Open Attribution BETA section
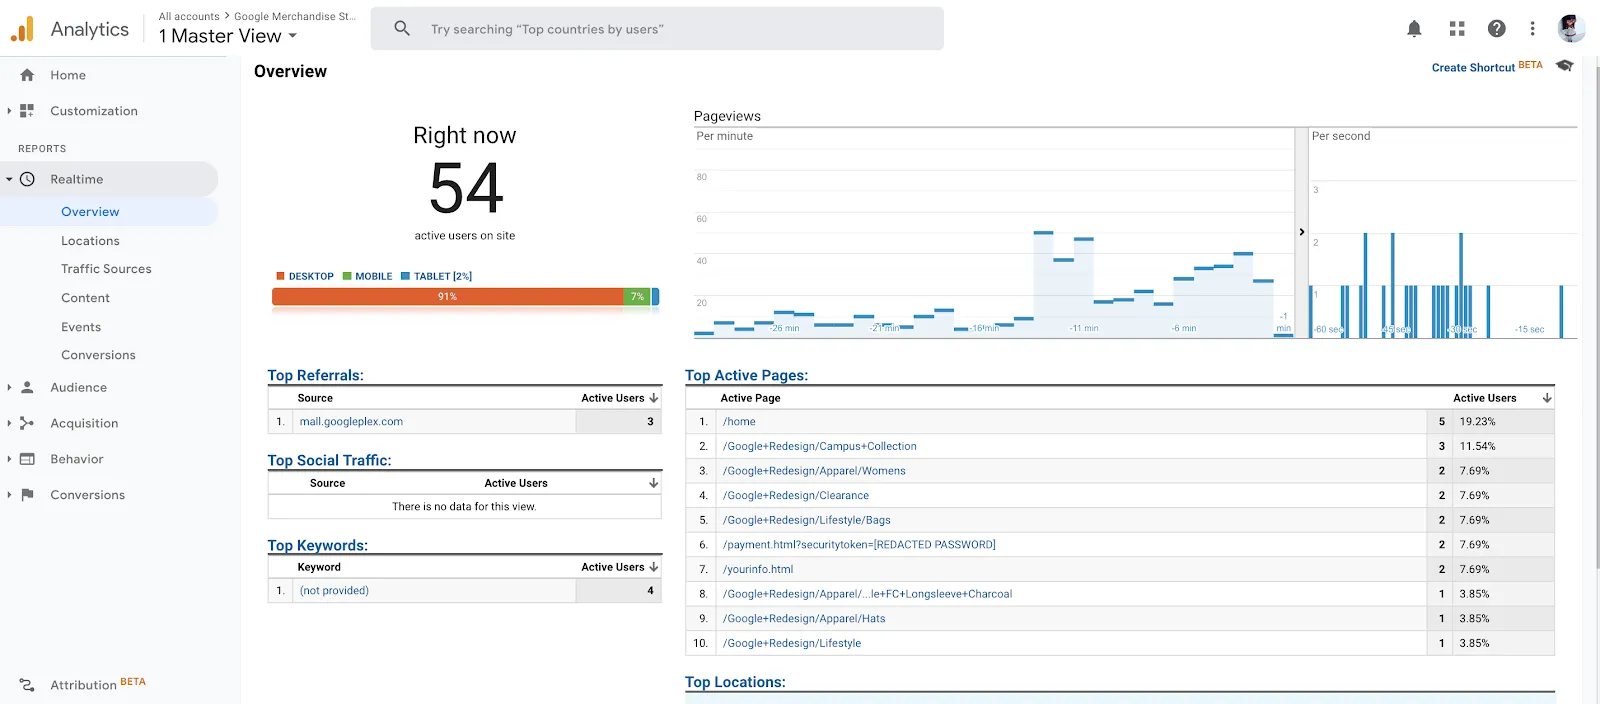 [98, 685]
